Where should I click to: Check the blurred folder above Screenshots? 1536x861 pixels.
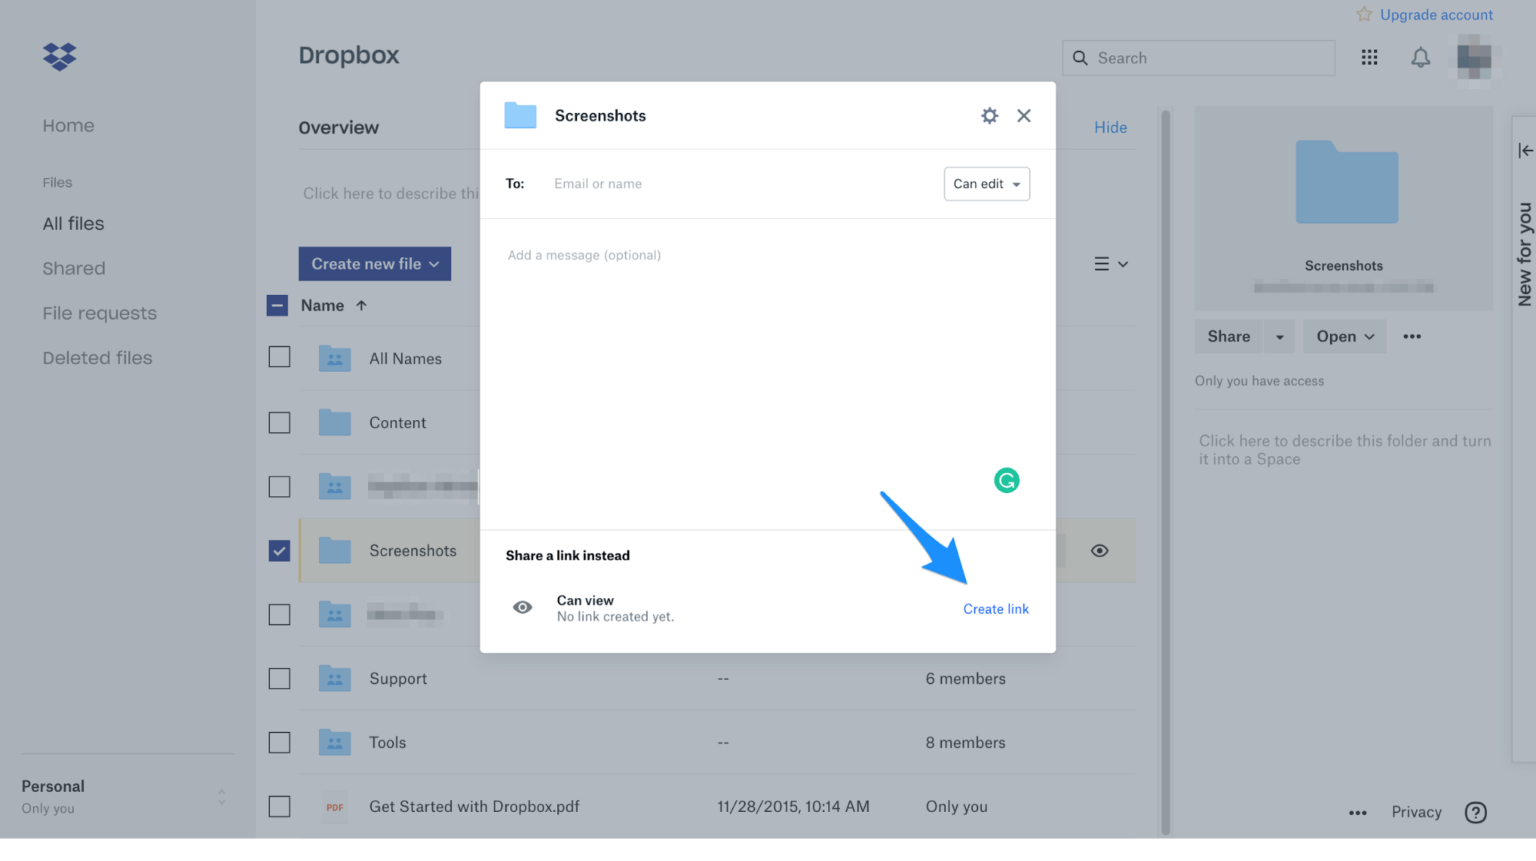coord(280,486)
